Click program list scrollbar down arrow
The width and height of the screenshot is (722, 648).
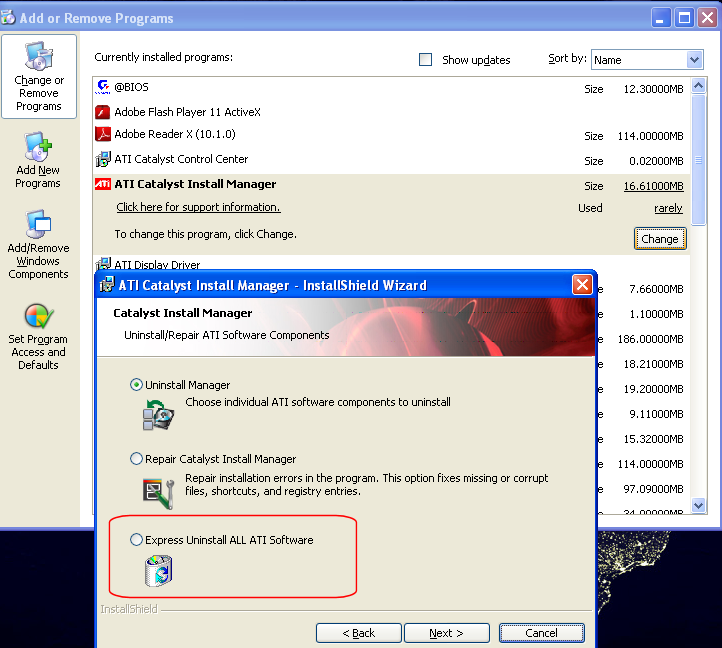[699, 505]
